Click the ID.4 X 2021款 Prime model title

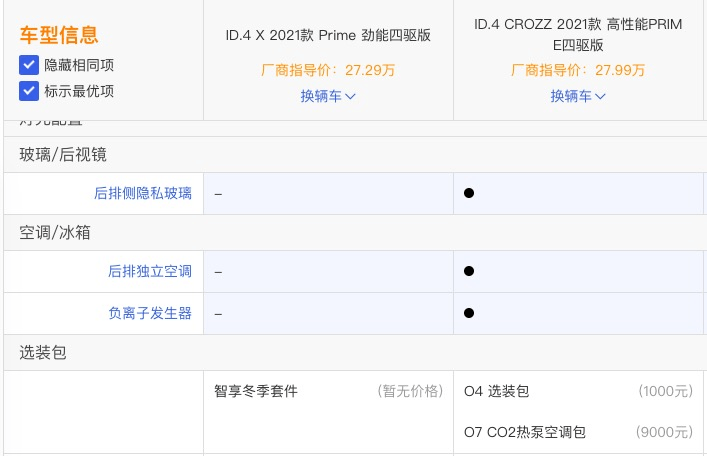328,35
